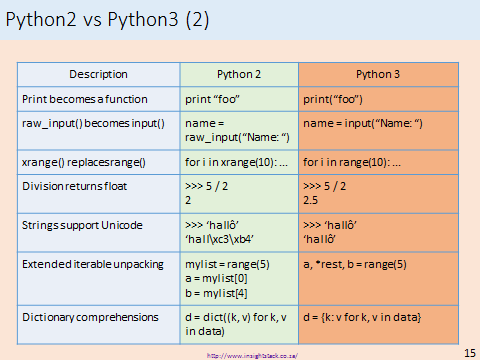Click the 'Python 3' column header
480x360 pixels.
pyautogui.click(x=378, y=74)
